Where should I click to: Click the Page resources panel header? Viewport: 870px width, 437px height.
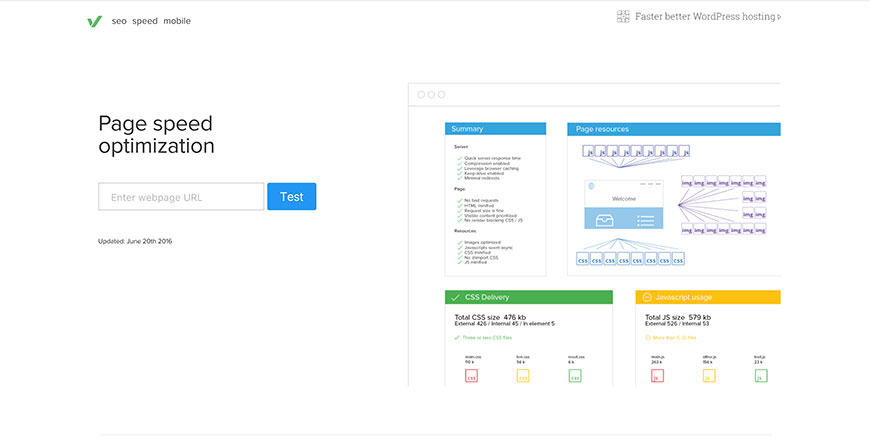(673, 129)
